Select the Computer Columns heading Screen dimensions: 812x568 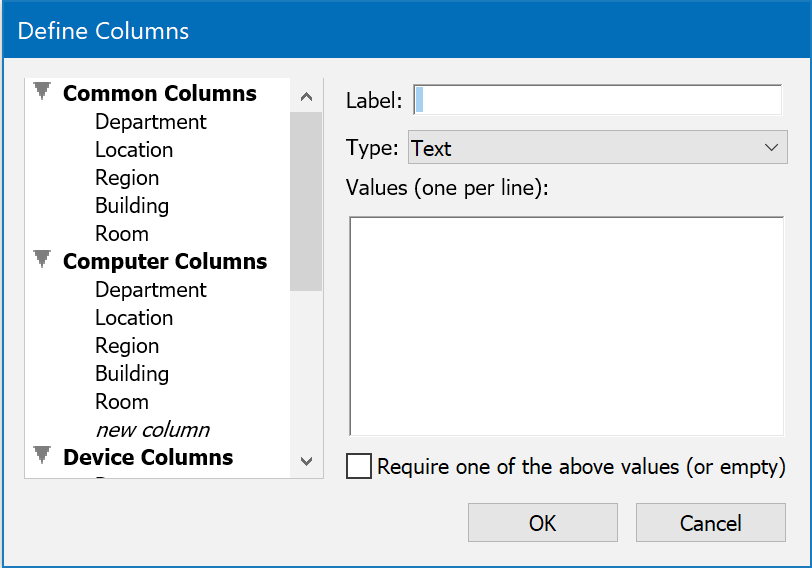[x=165, y=261]
